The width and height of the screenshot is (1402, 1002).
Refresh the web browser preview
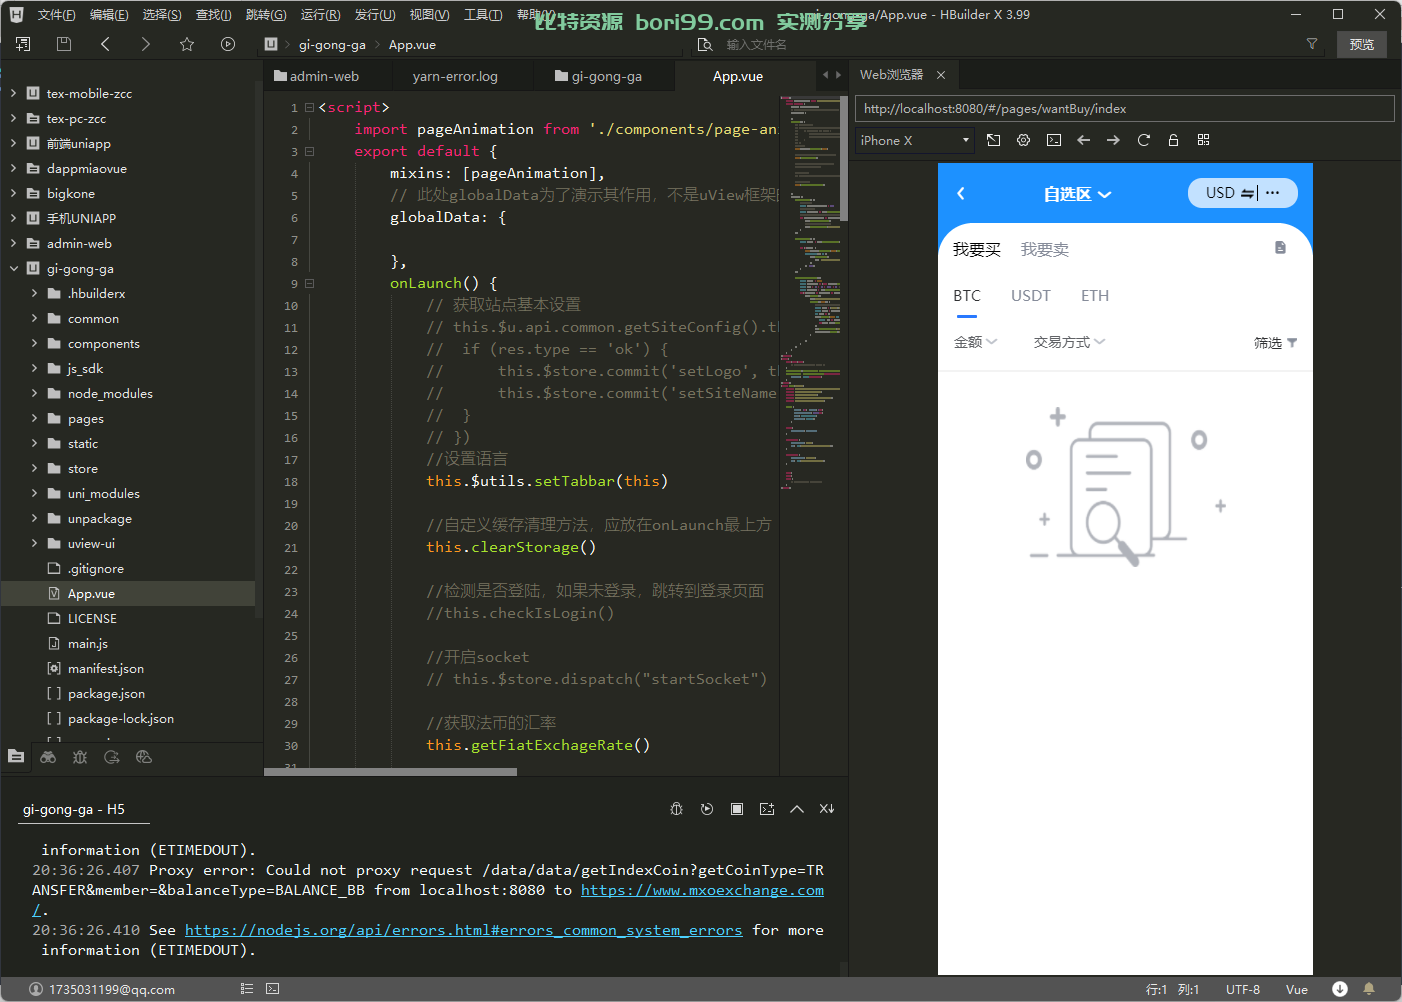point(1143,140)
